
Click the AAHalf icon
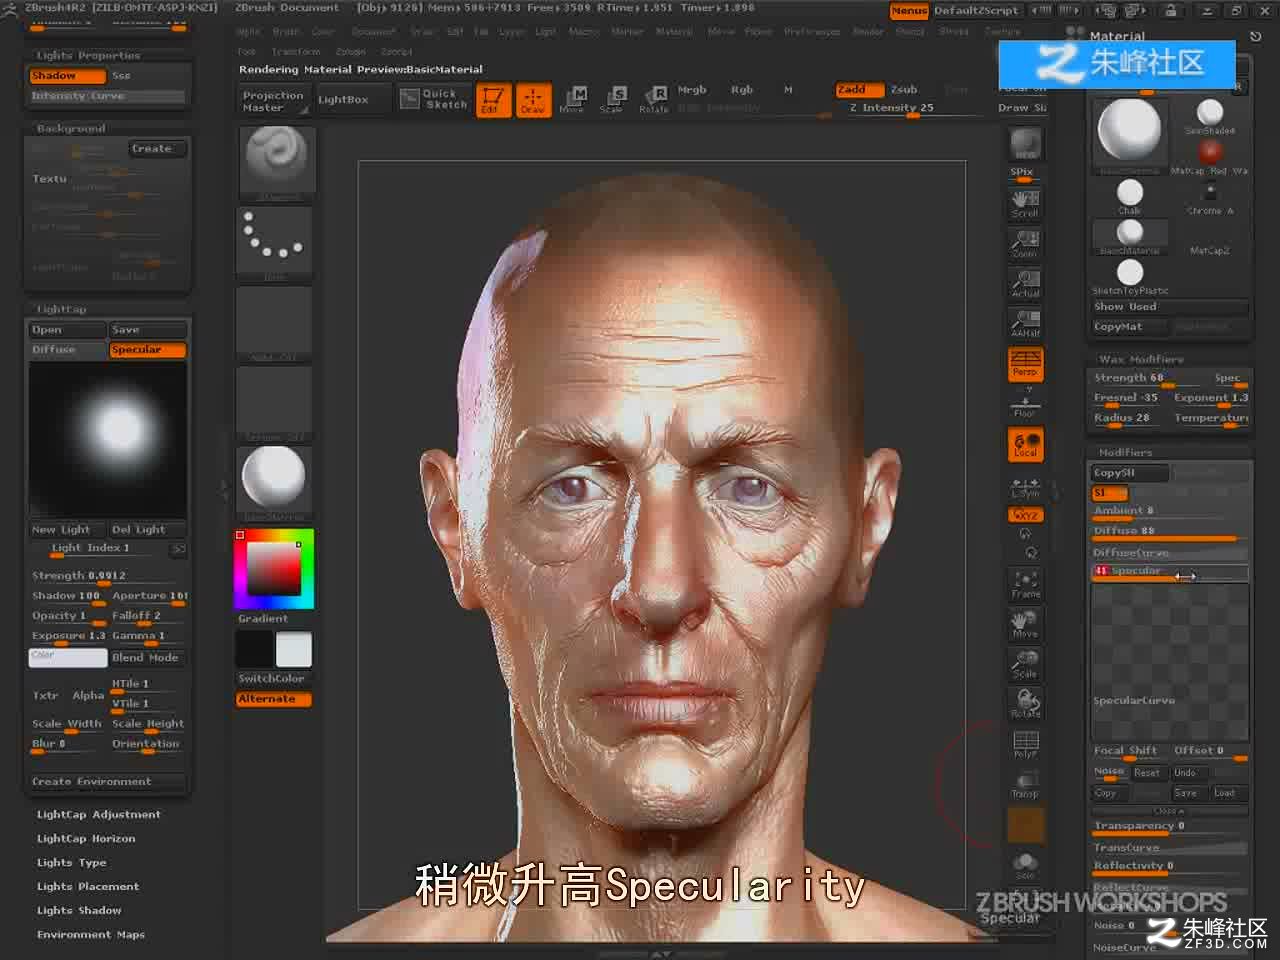(x=1025, y=323)
